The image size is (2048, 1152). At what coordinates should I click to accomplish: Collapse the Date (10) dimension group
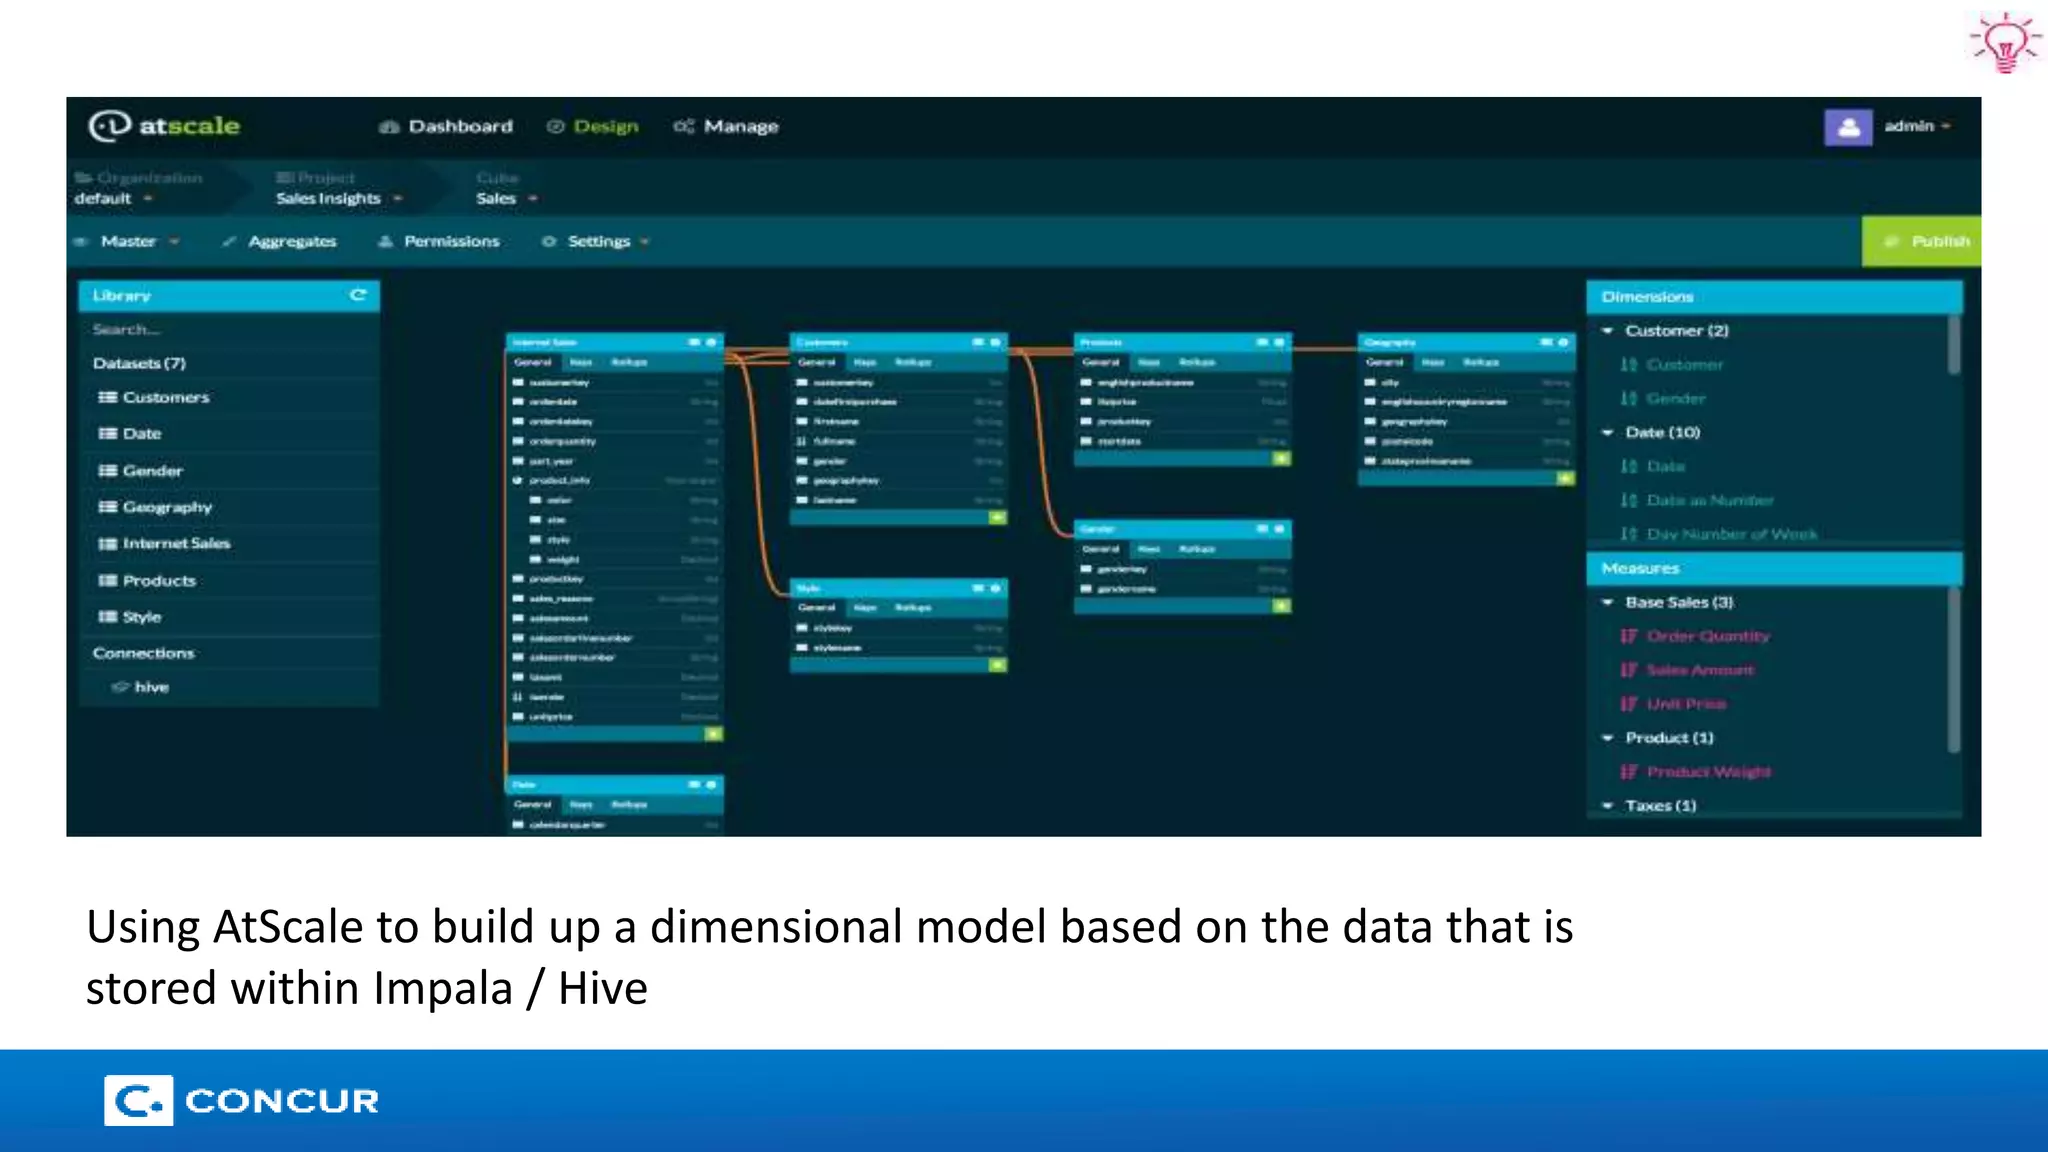pos(1608,432)
